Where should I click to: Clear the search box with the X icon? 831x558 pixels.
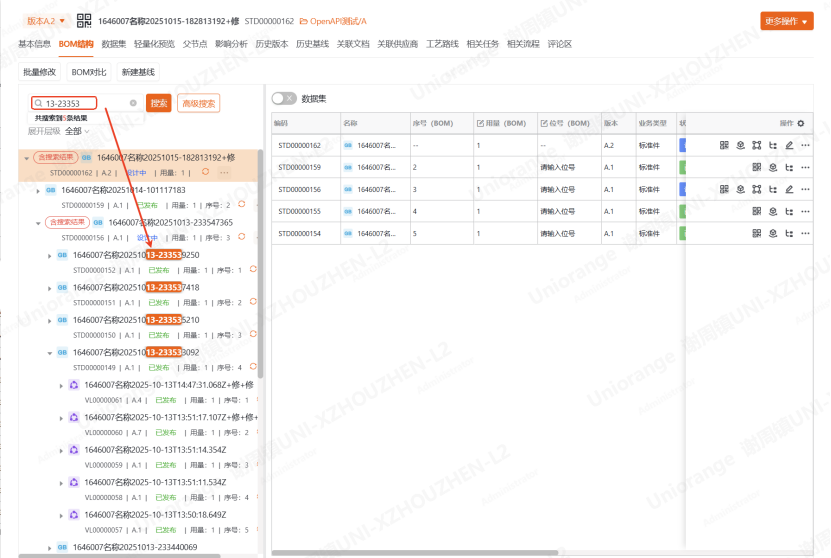pyautogui.click(x=133, y=103)
